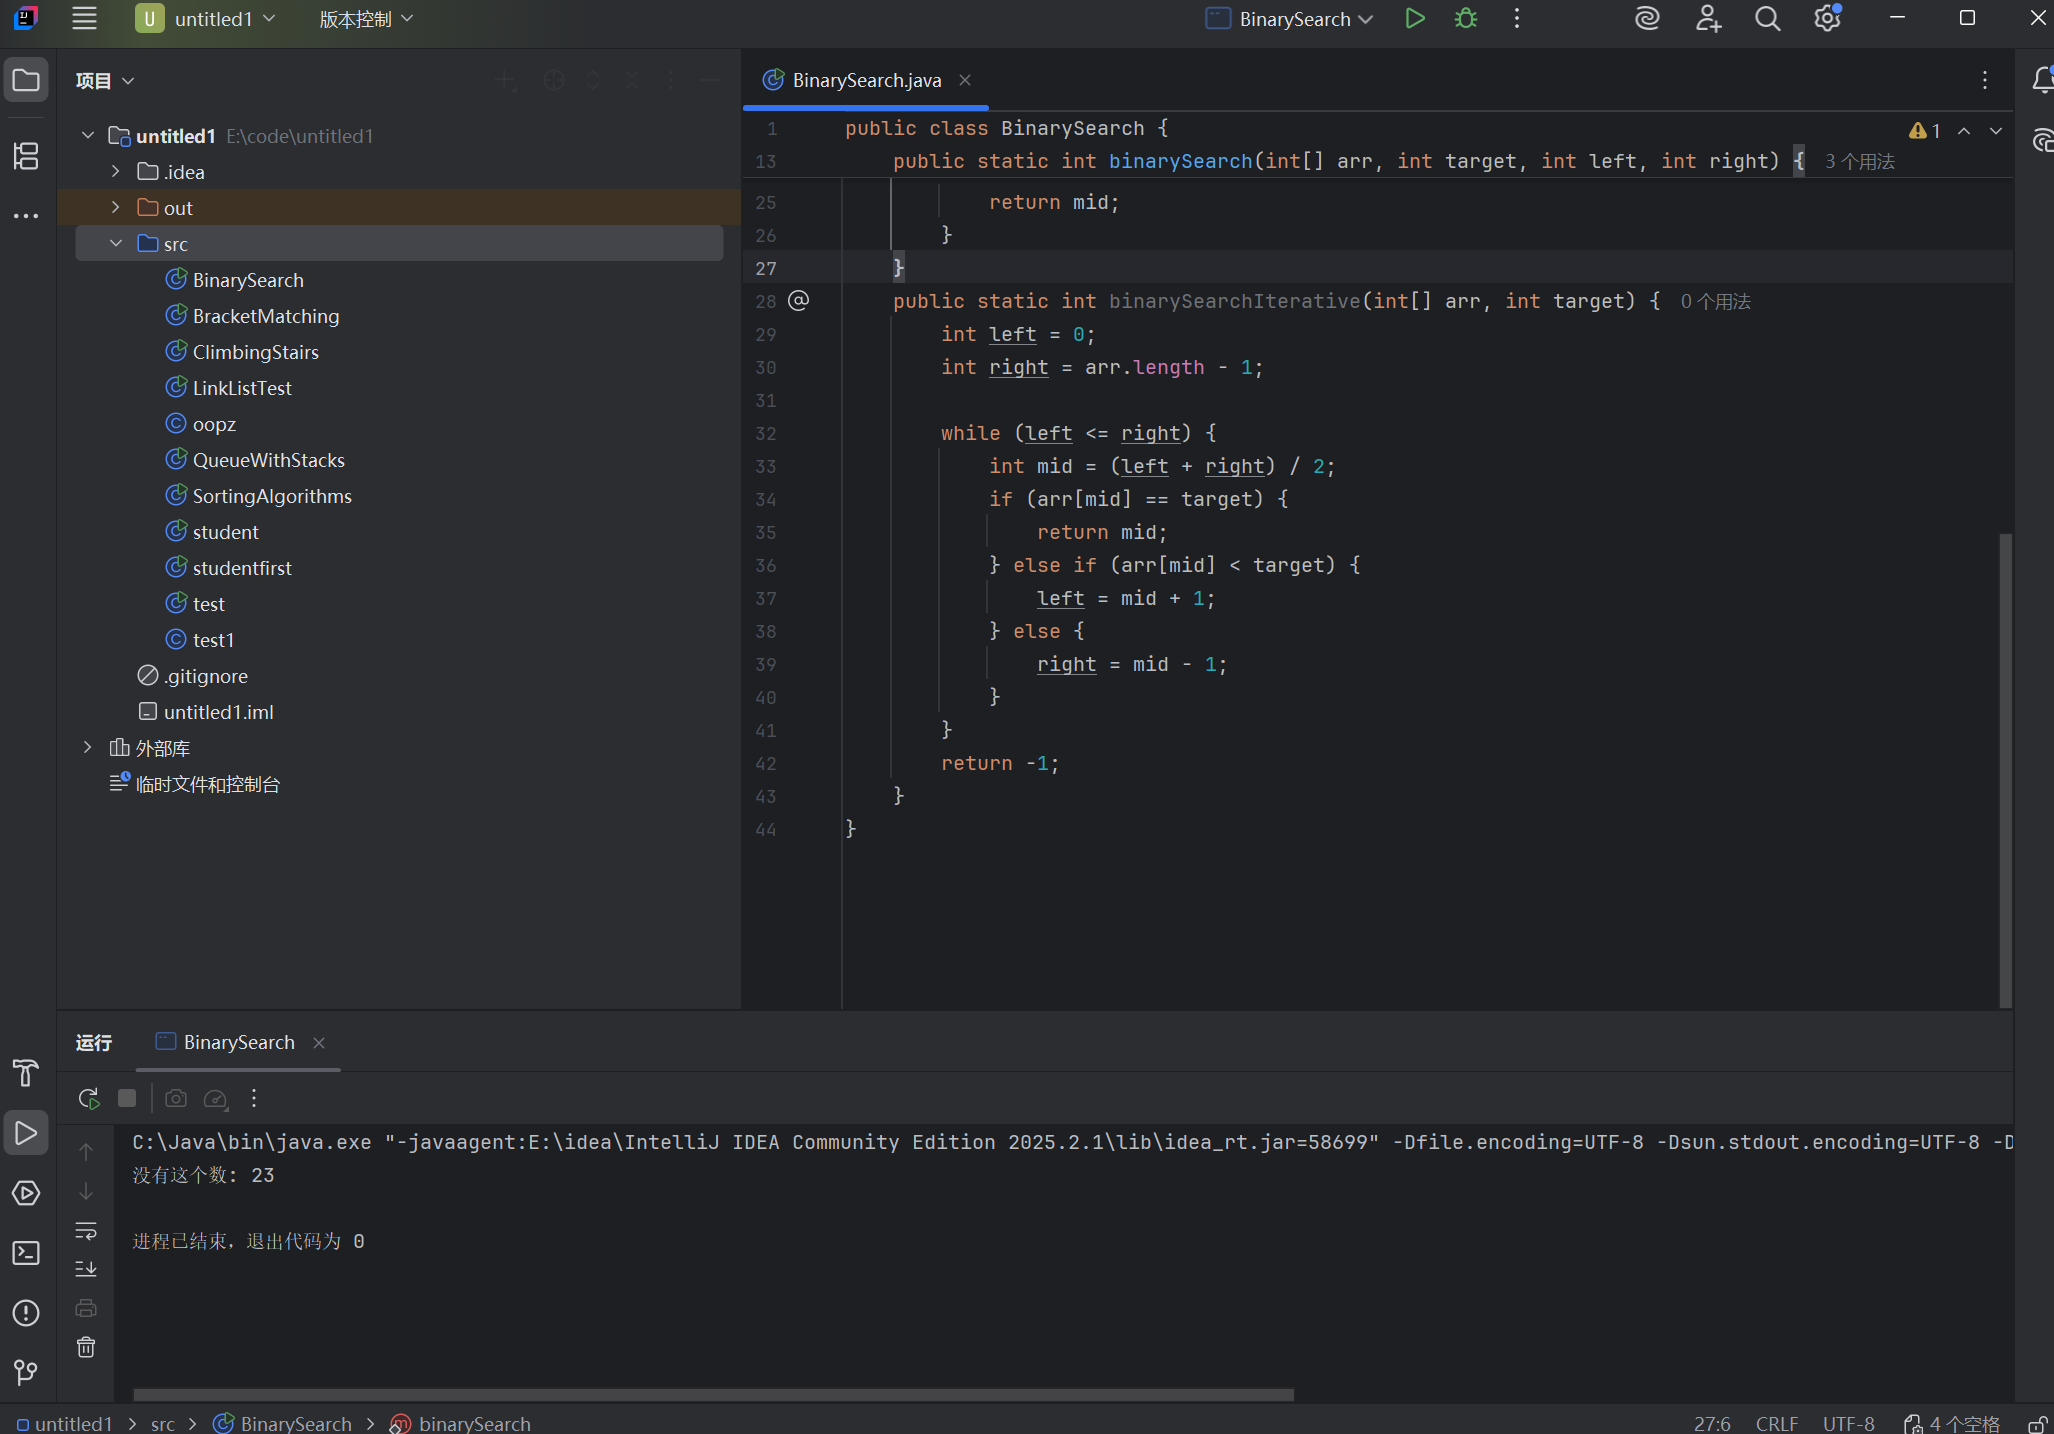Open Problems tool window icon
The height and width of the screenshot is (1434, 2054).
[26, 1313]
